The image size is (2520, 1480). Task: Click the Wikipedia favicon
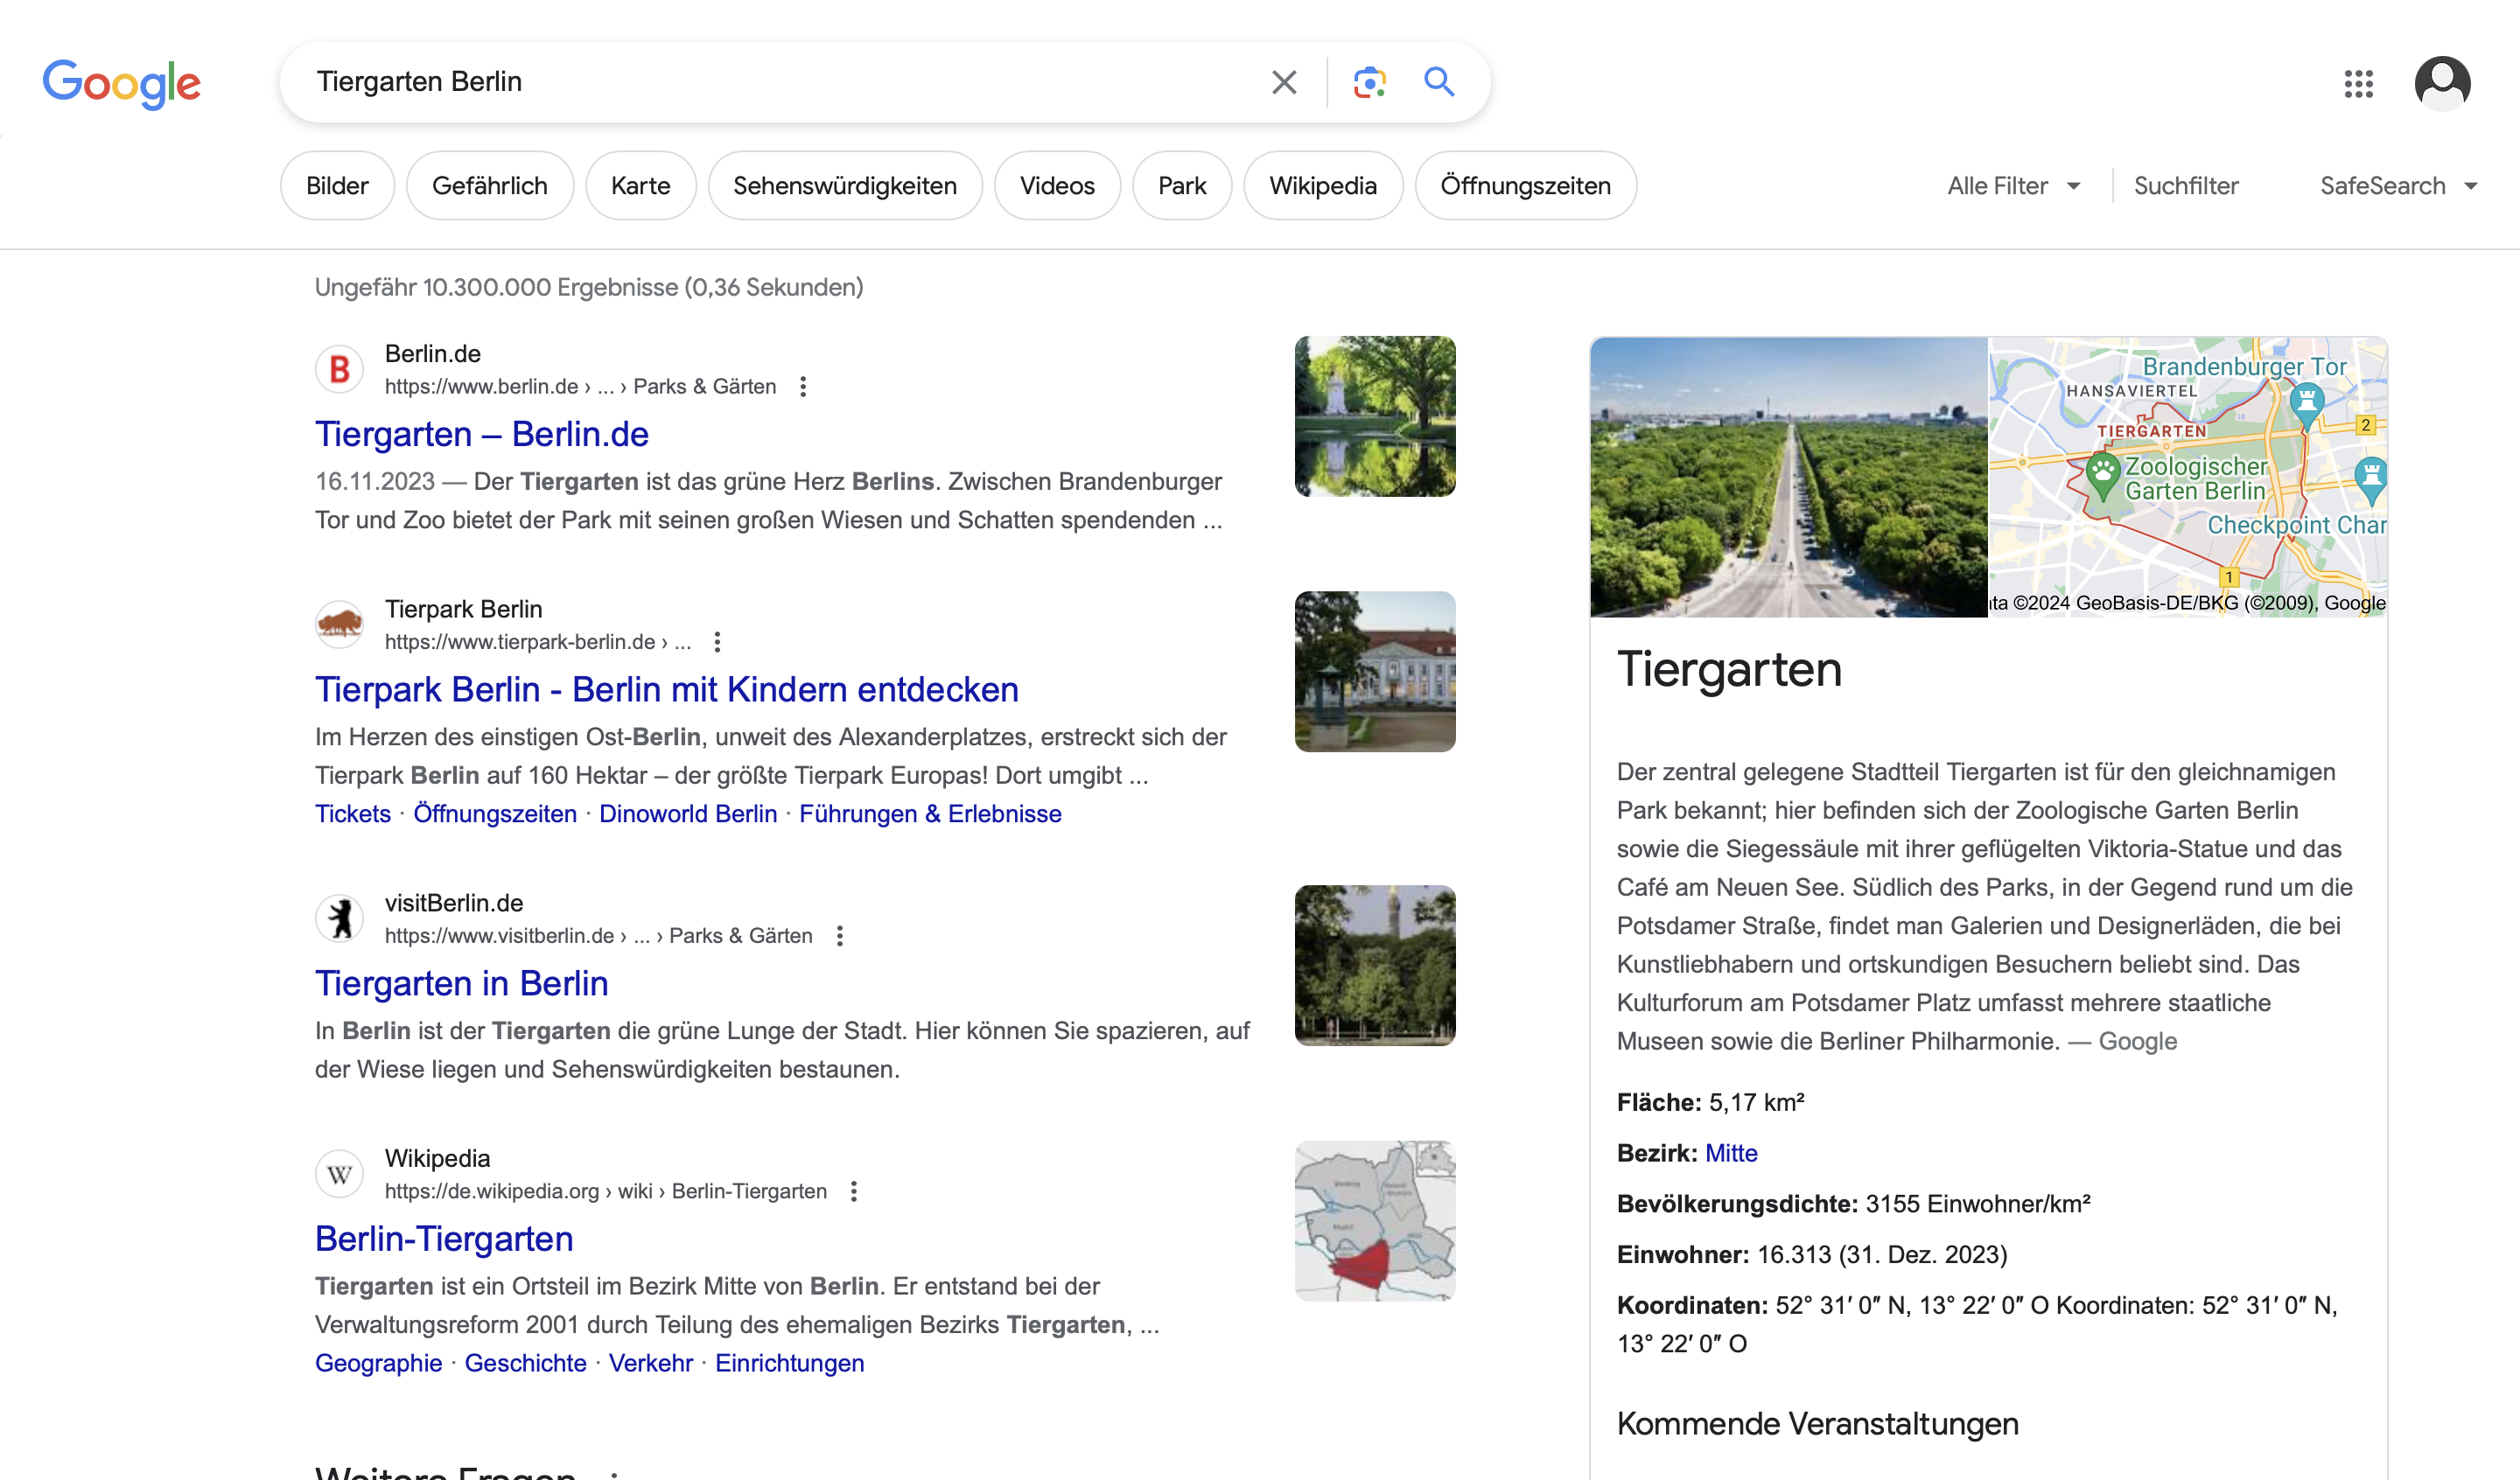[339, 1173]
